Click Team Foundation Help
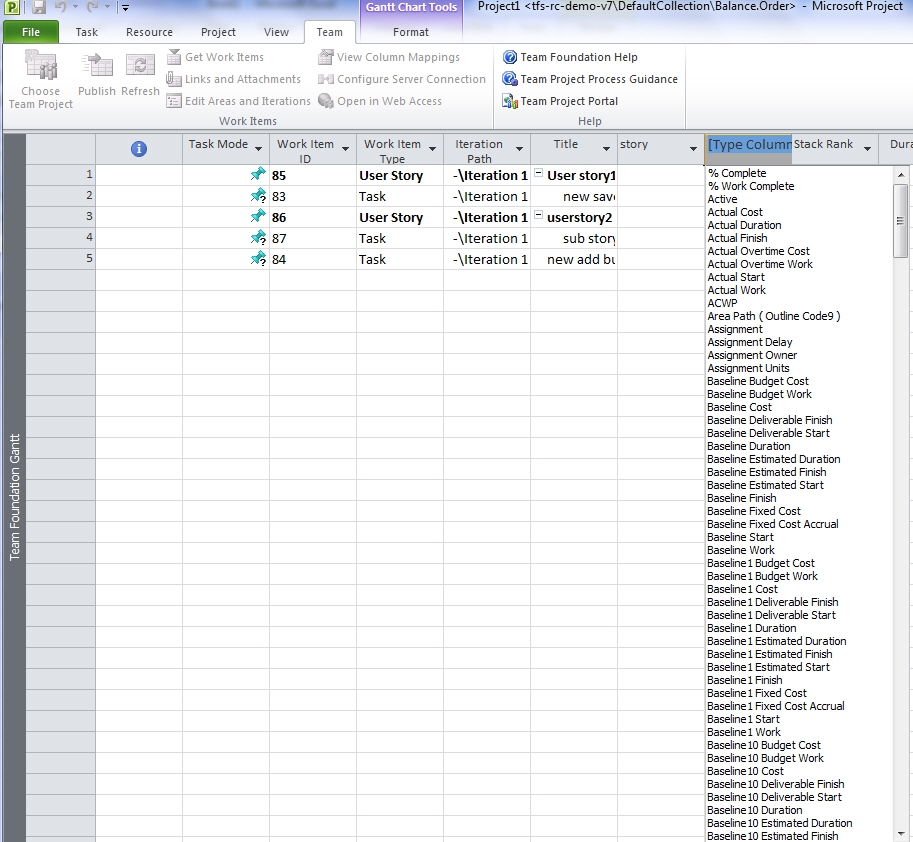The image size is (913, 842). [x=580, y=57]
